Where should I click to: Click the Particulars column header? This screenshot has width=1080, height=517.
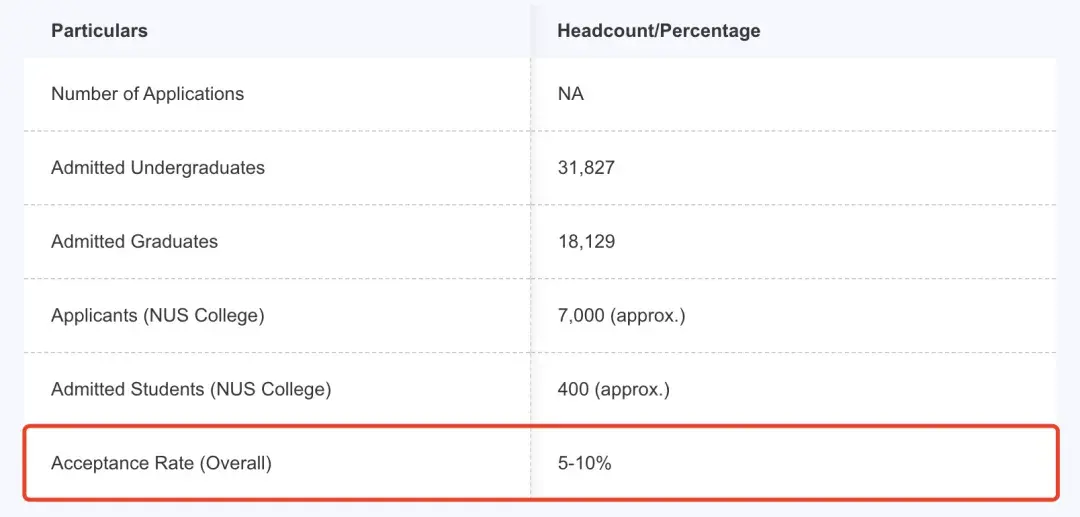[99, 31]
